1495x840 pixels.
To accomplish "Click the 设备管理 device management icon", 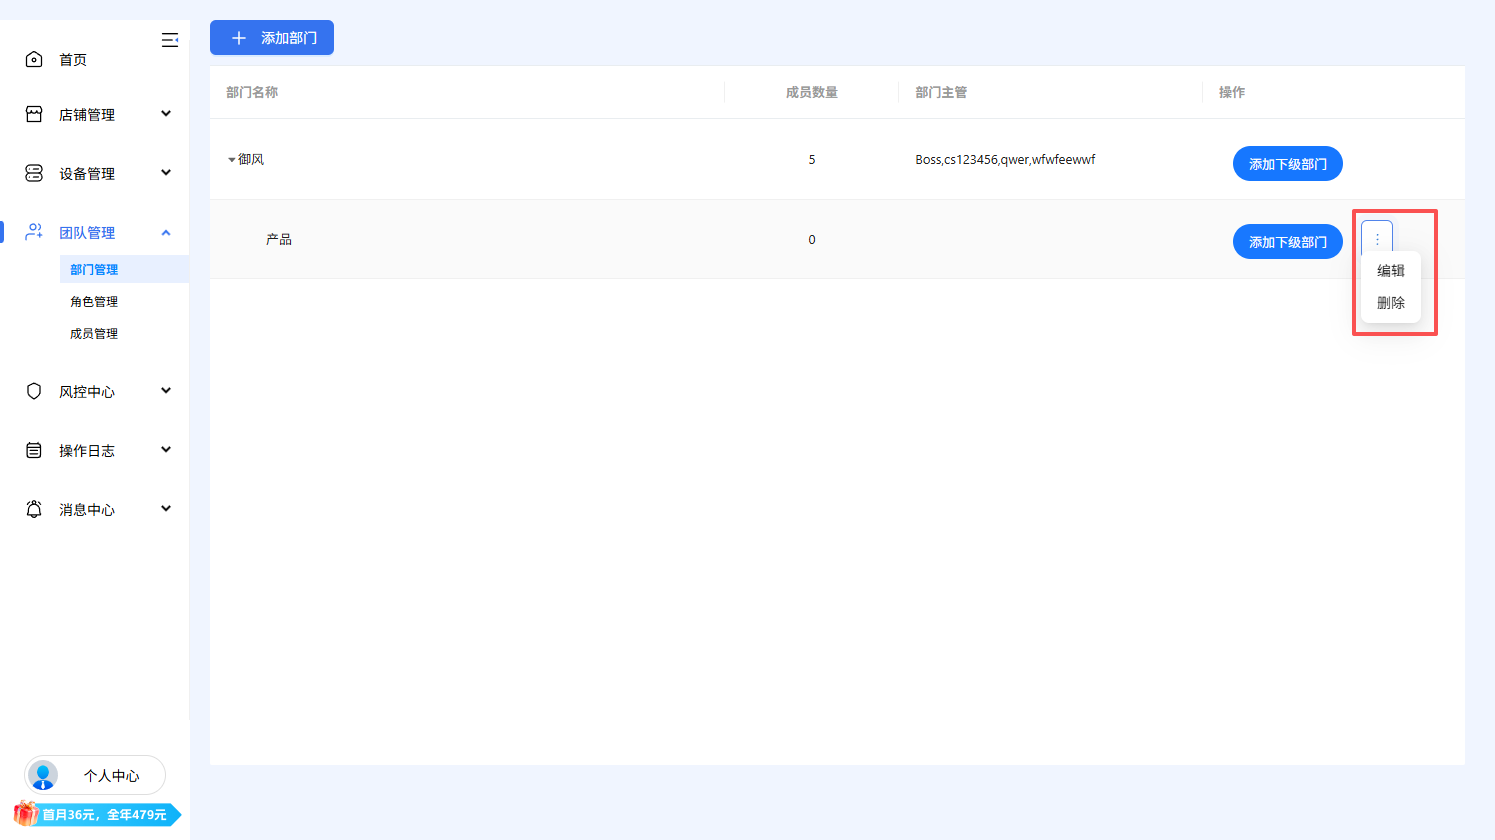I will click(33, 172).
